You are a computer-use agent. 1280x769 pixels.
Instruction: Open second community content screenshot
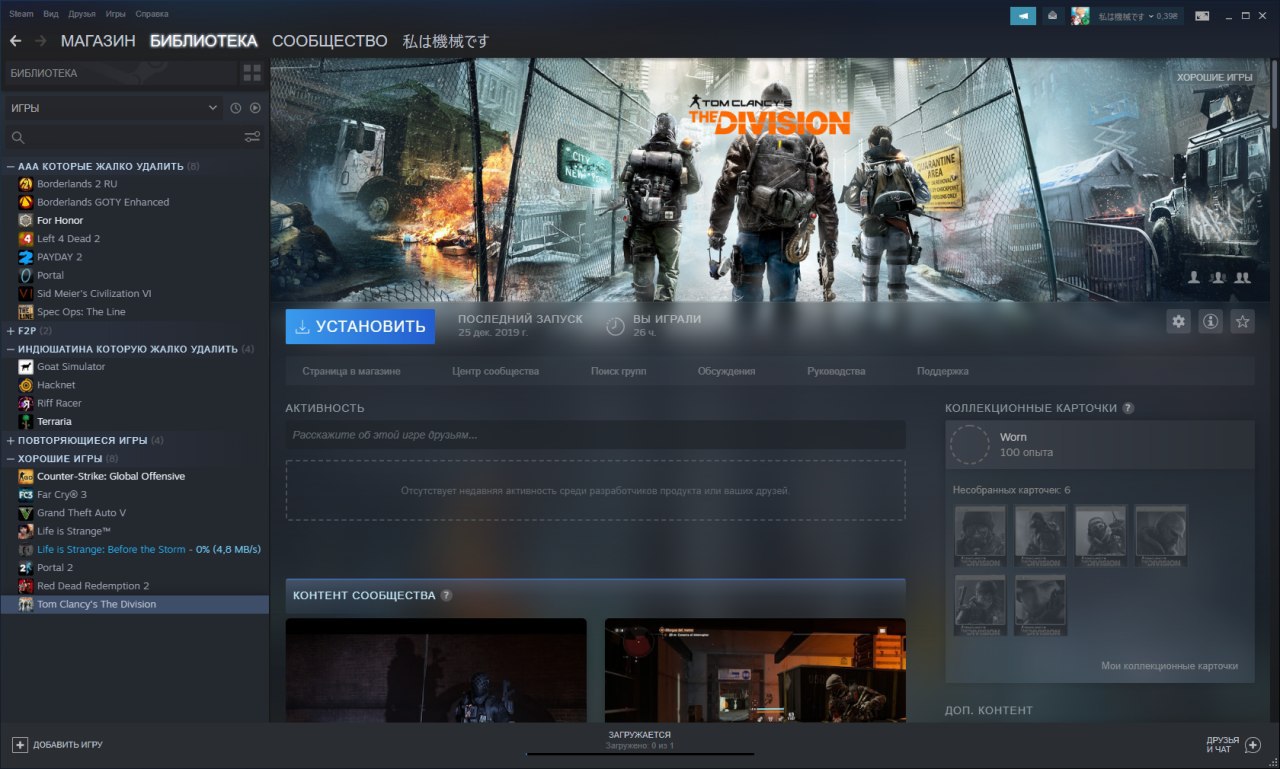tap(755, 670)
